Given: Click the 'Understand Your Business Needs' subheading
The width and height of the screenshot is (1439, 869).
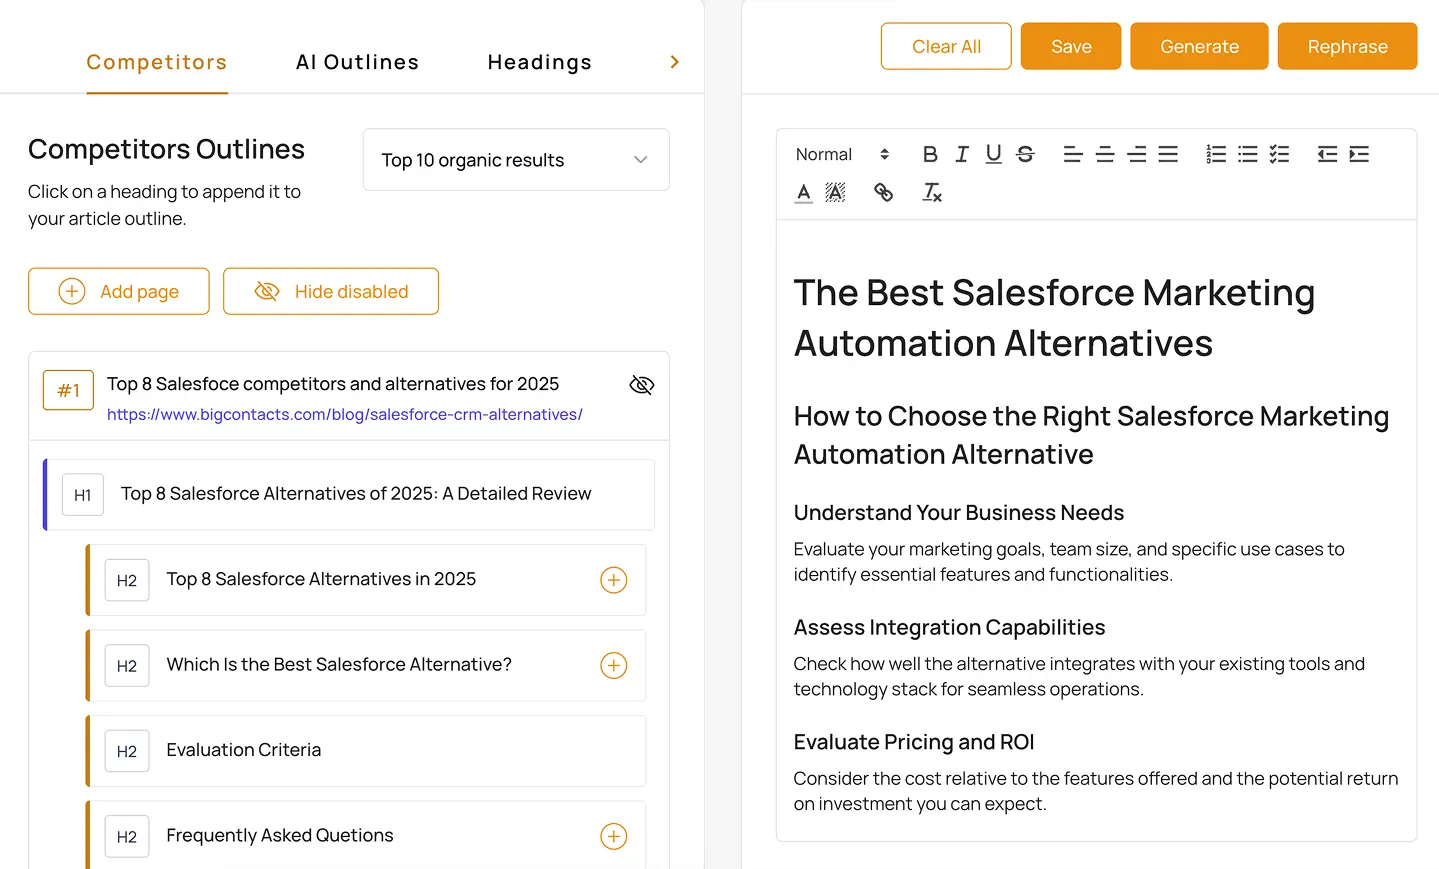Looking at the screenshot, I should [959, 513].
